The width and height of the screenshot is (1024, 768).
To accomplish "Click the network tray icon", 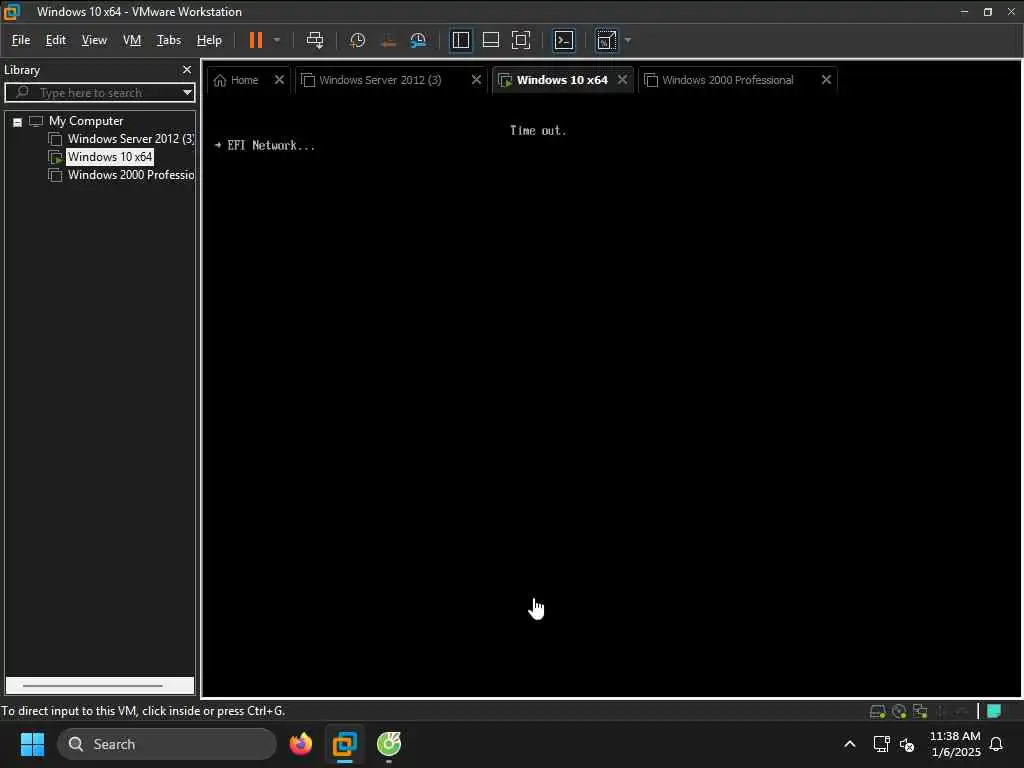I will [x=881, y=744].
